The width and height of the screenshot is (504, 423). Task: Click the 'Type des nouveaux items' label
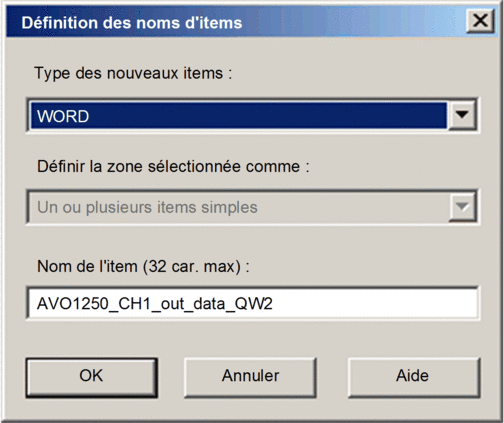click(133, 73)
